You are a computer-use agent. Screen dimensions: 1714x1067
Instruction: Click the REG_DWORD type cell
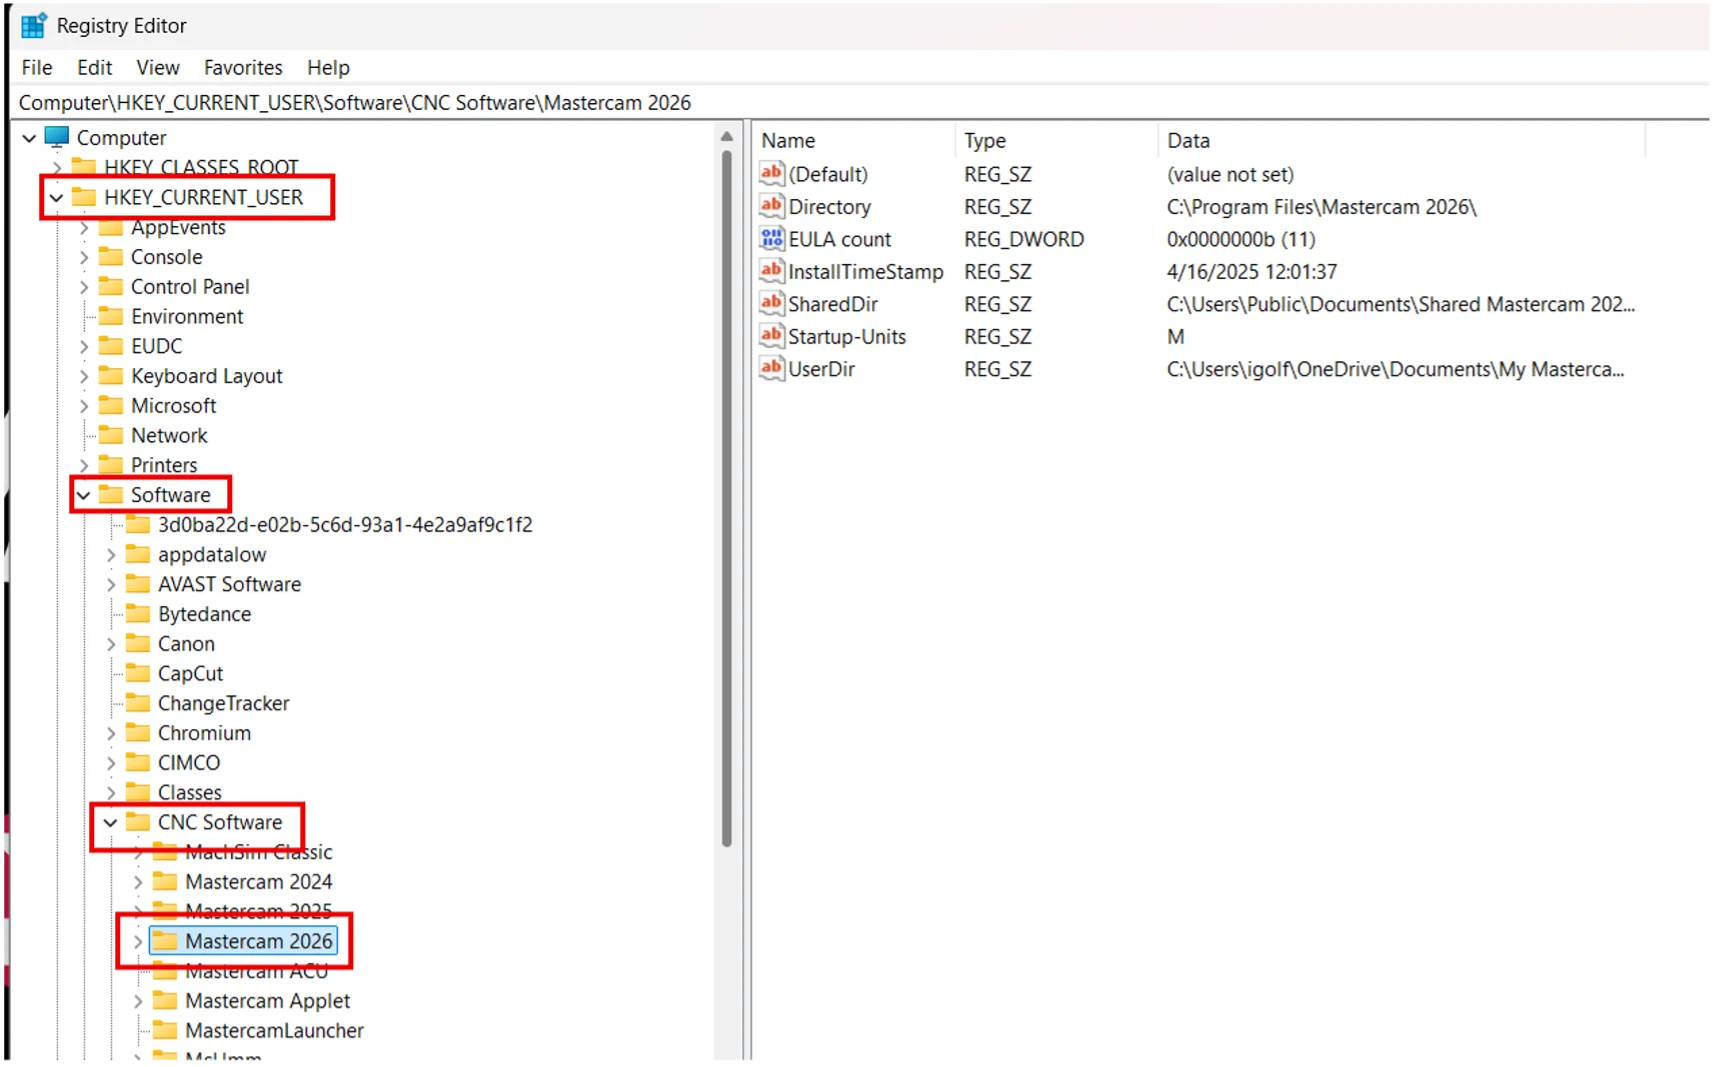[1024, 239]
